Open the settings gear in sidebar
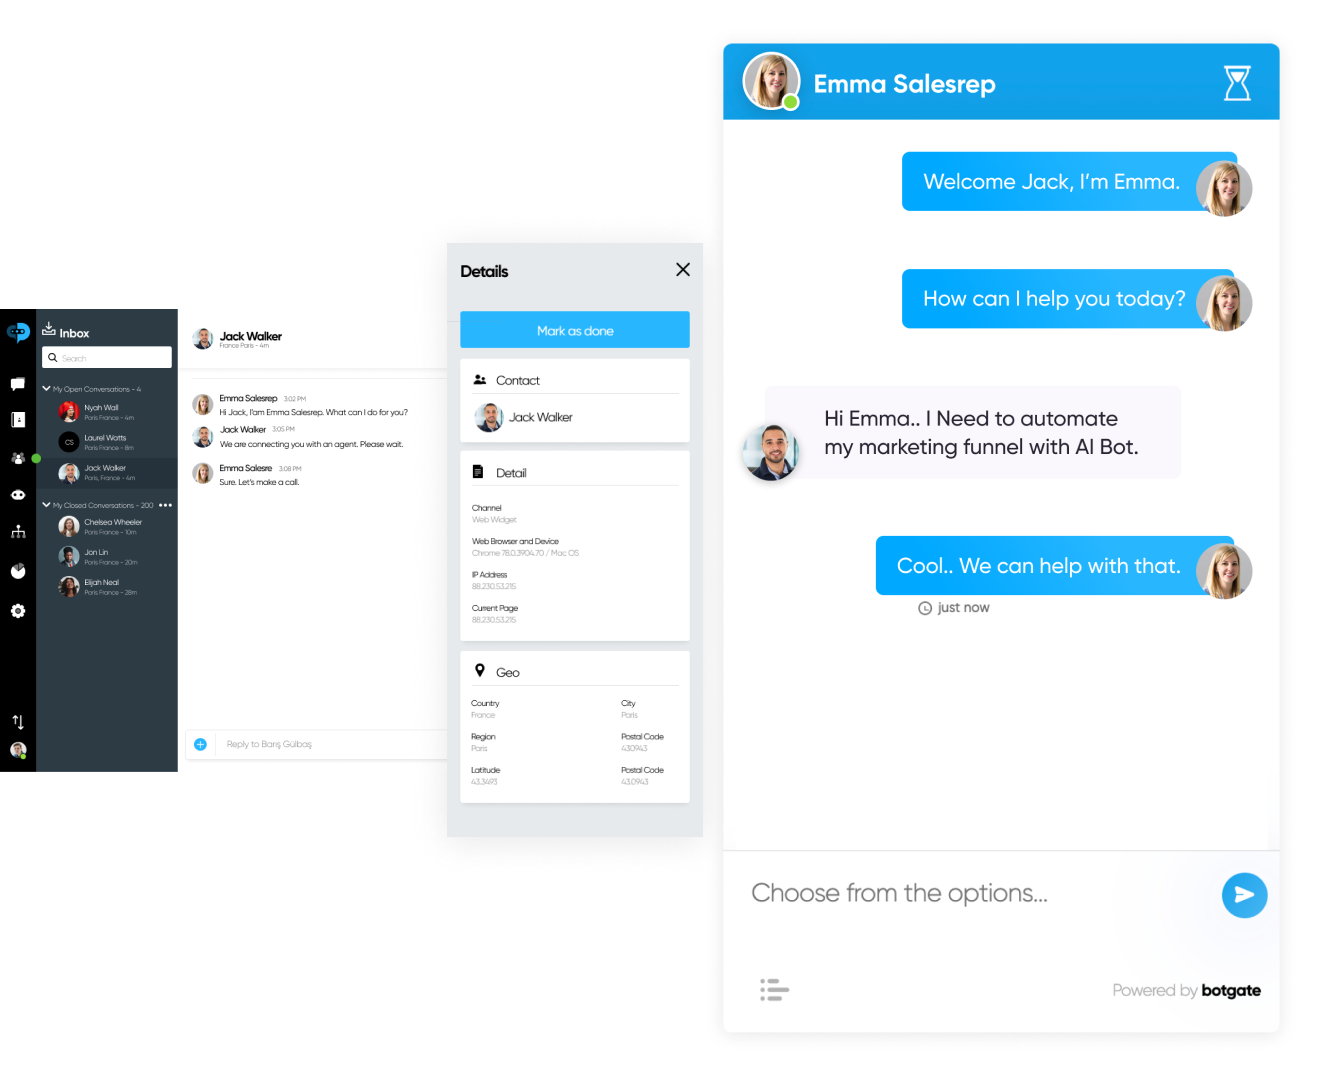 tap(18, 611)
